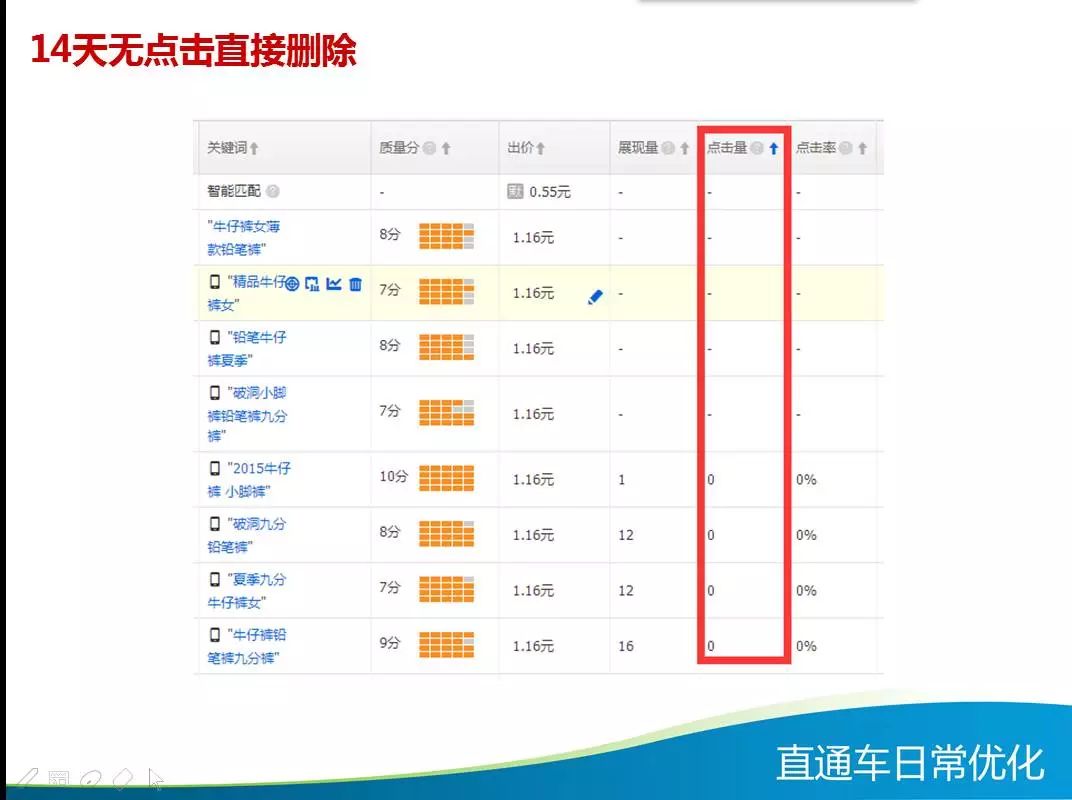1072x800 pixels.
Task: Click the slide title 14天无点击直接删除
Action: point(193,50)
